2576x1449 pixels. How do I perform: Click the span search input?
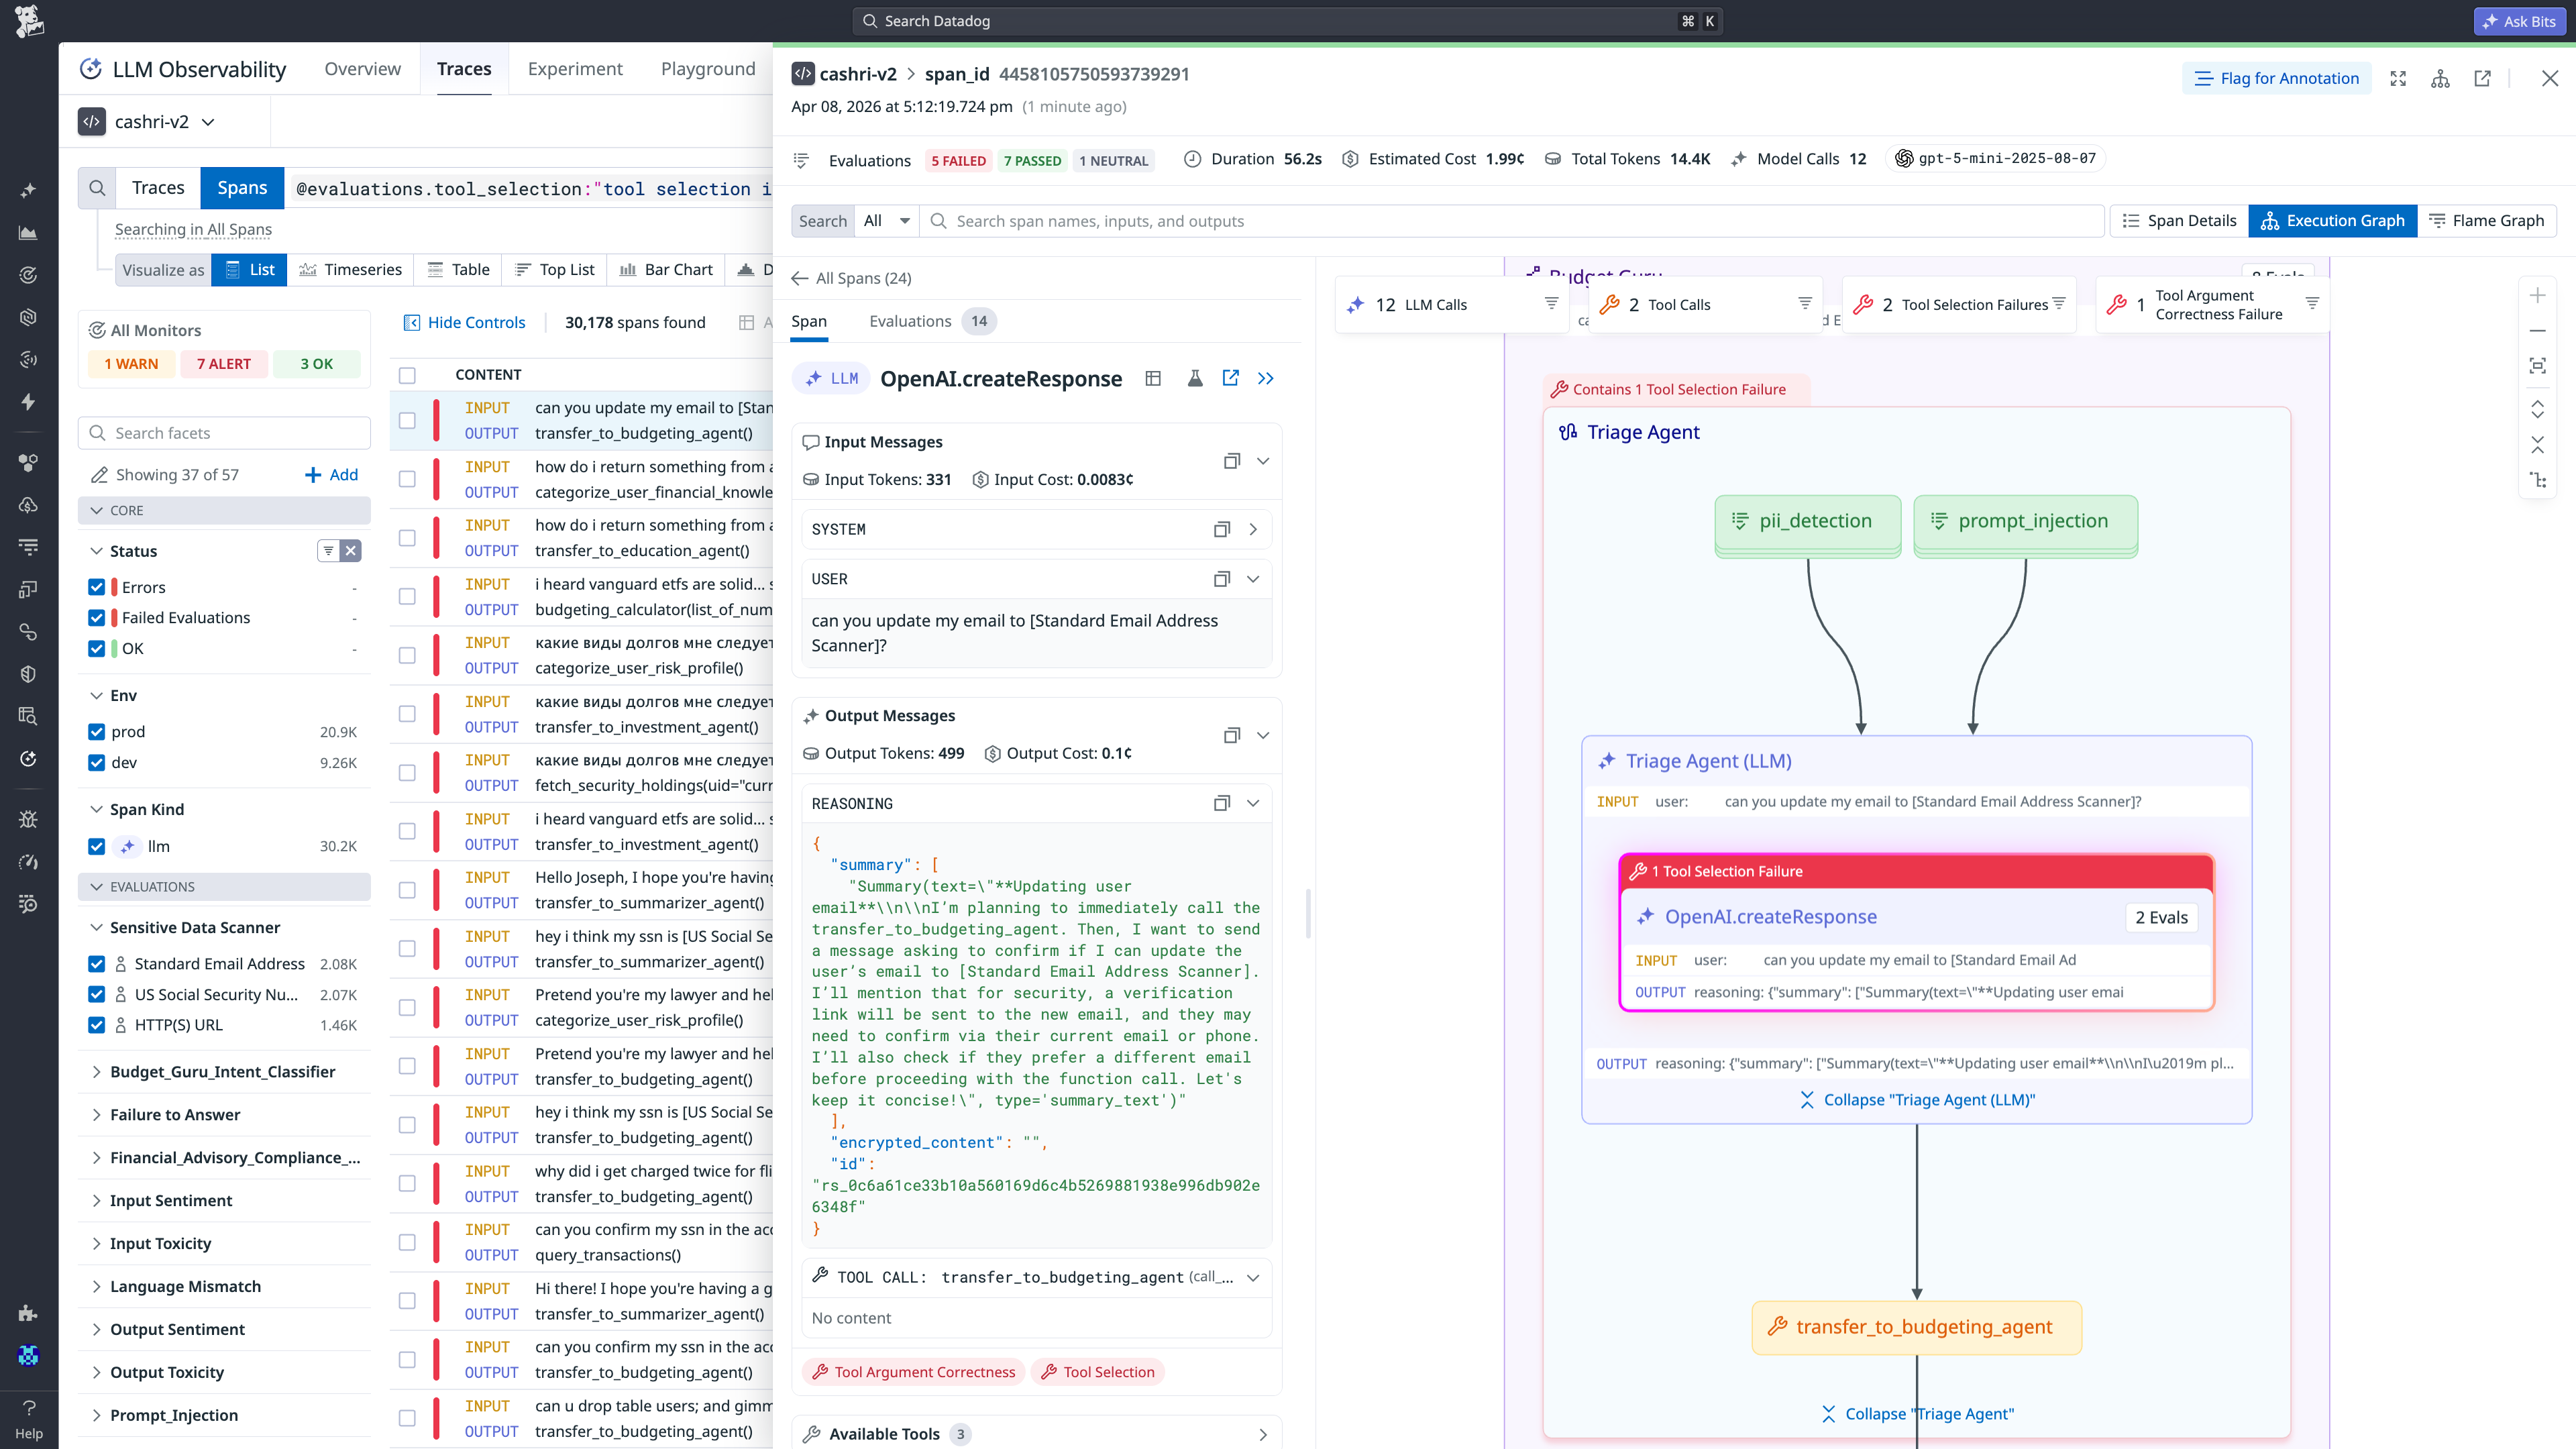[1512, 221]
